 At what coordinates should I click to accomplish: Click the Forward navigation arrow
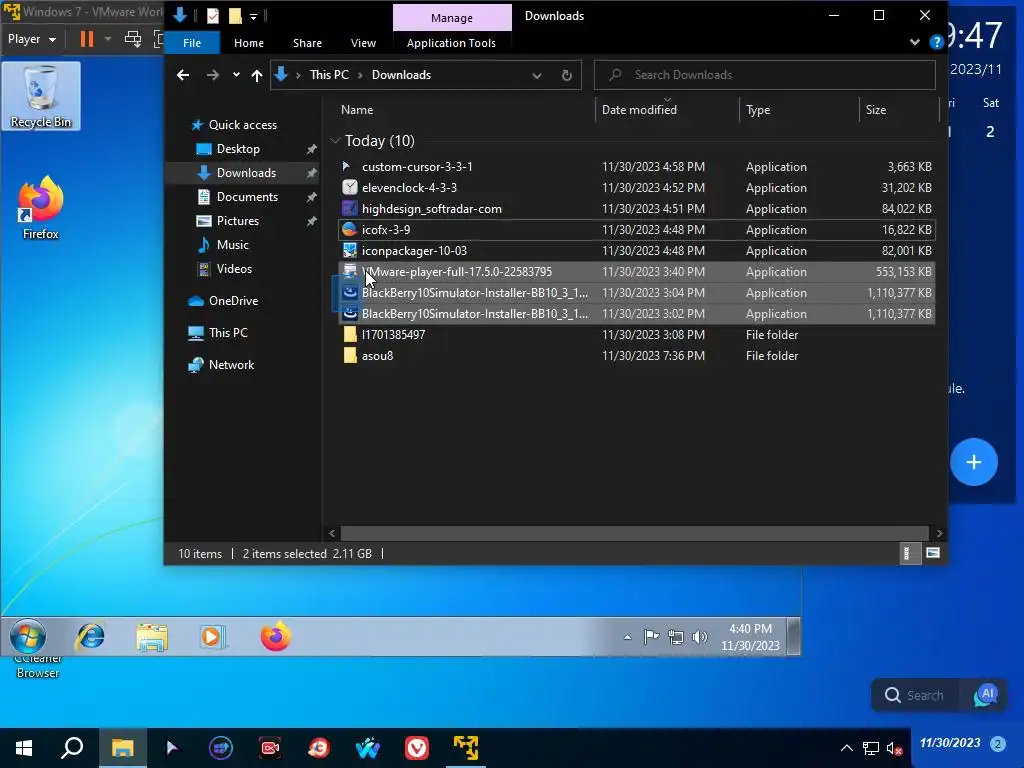click(x=212, y=75)
